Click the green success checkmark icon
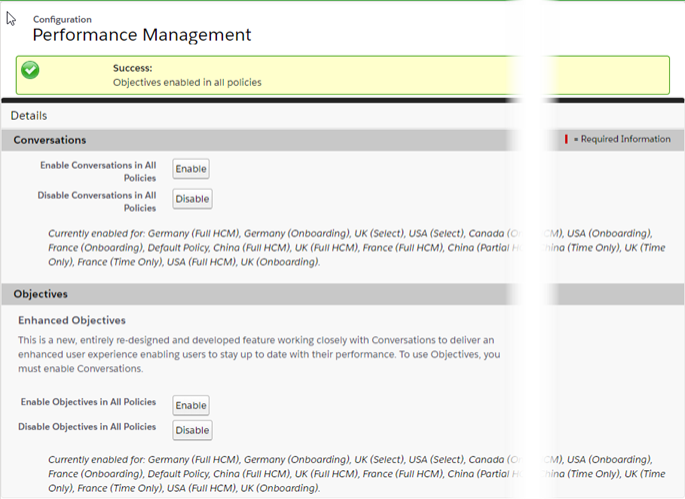Viewport: 685px width, 499px height. coord(31,70)
